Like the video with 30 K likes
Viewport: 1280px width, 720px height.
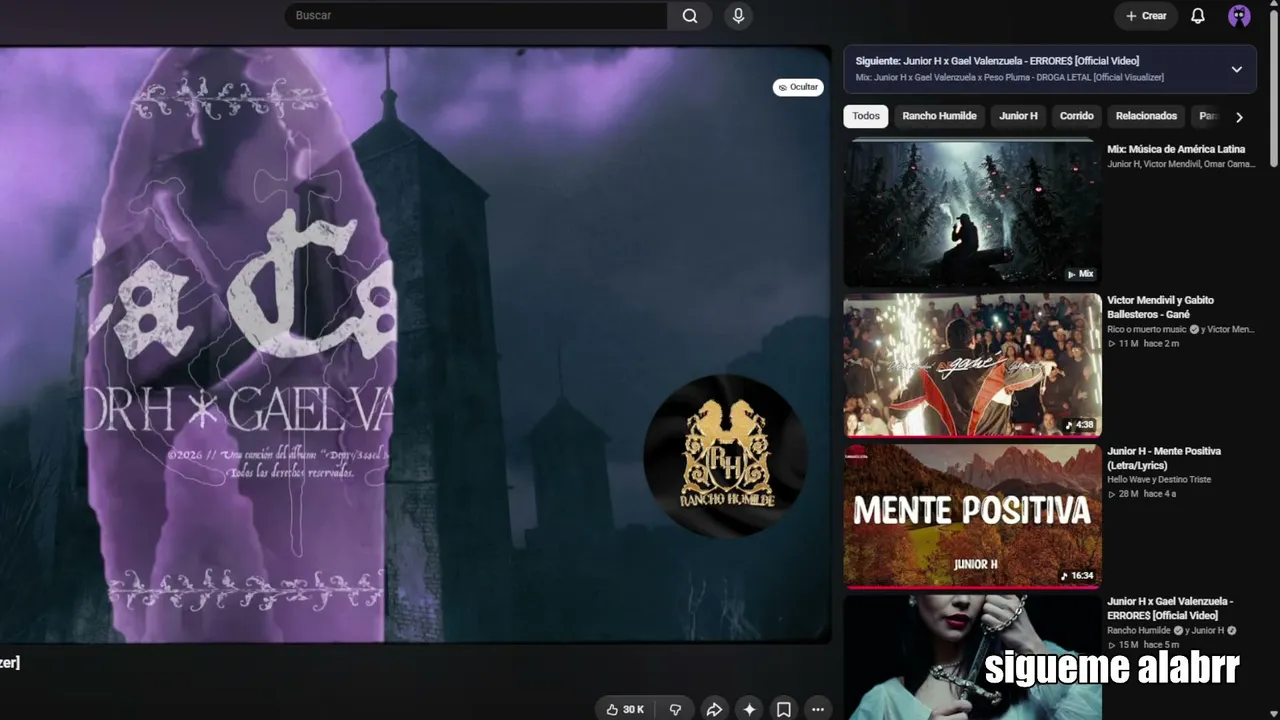click(x=624, y=709)
